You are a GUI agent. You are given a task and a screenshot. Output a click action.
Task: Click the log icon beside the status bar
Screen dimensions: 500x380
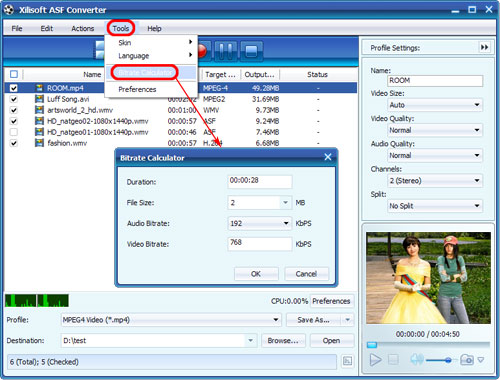pos(347,361)
